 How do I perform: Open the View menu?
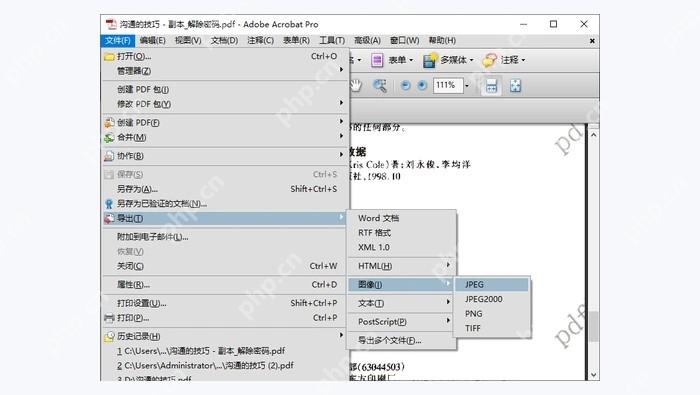(x=188, y=41)
